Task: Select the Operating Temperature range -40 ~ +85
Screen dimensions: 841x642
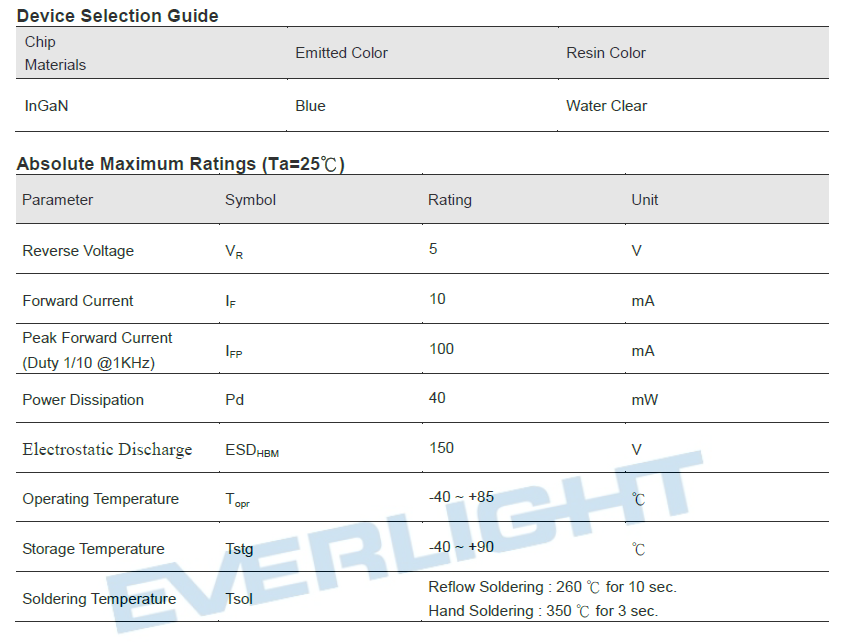Action: (461, 497)
